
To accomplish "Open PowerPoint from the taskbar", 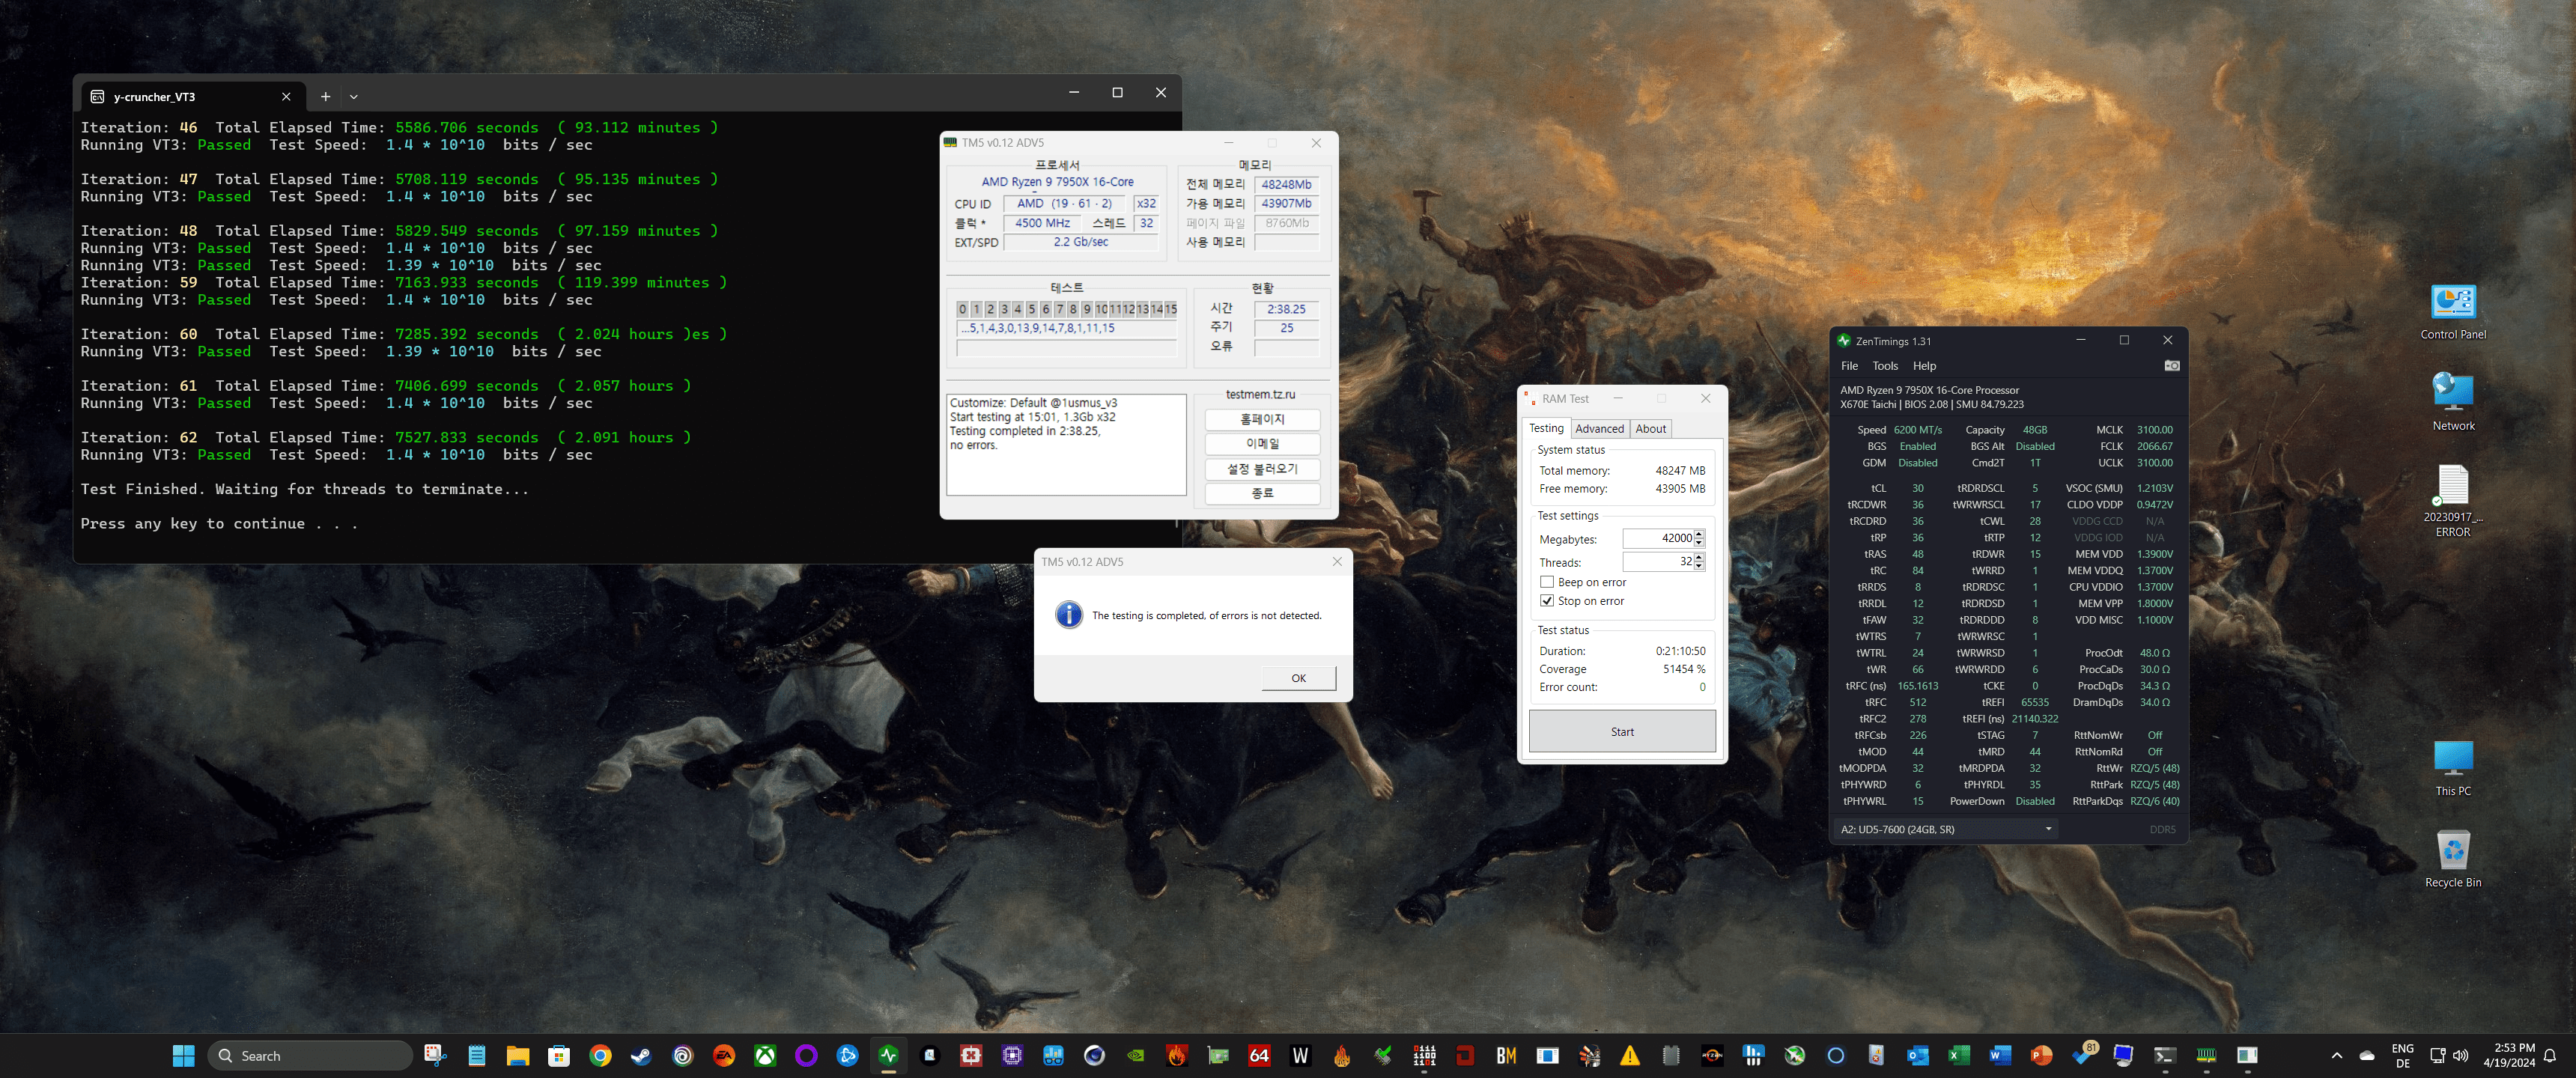I will (x=2041, y=1055).
